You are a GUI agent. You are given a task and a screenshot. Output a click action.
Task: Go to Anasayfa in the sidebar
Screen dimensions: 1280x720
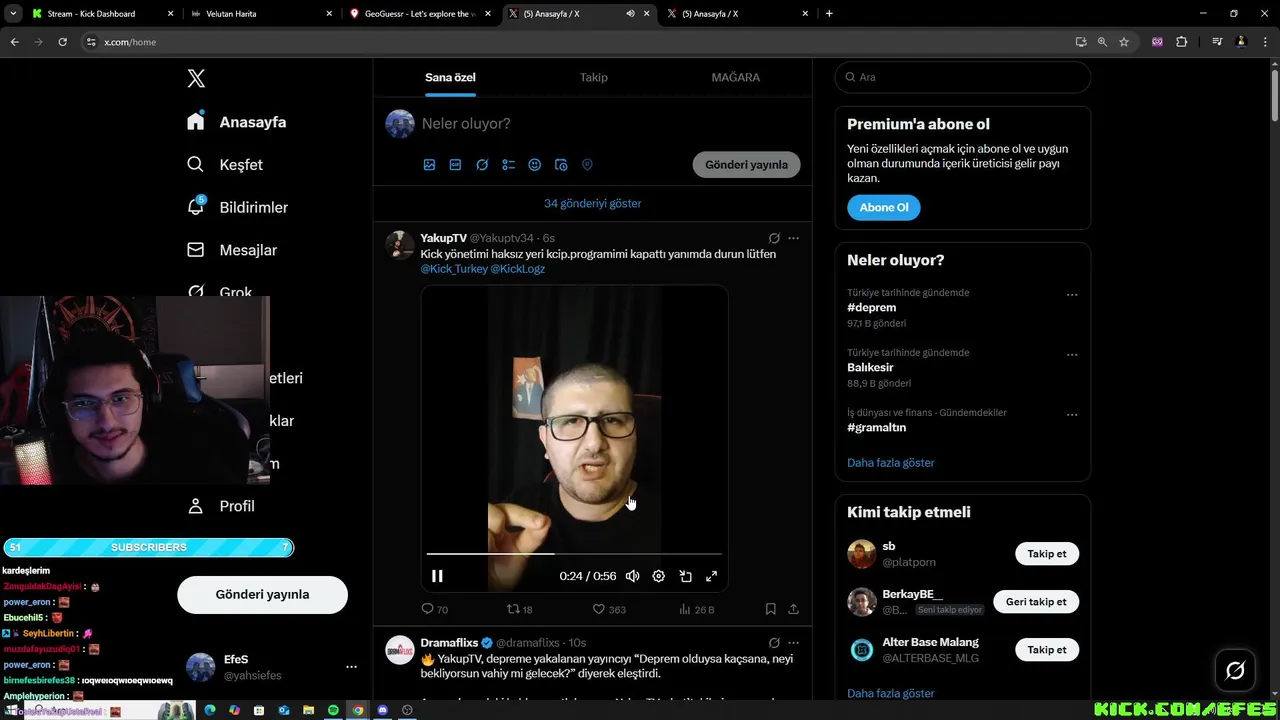[237, 122]
